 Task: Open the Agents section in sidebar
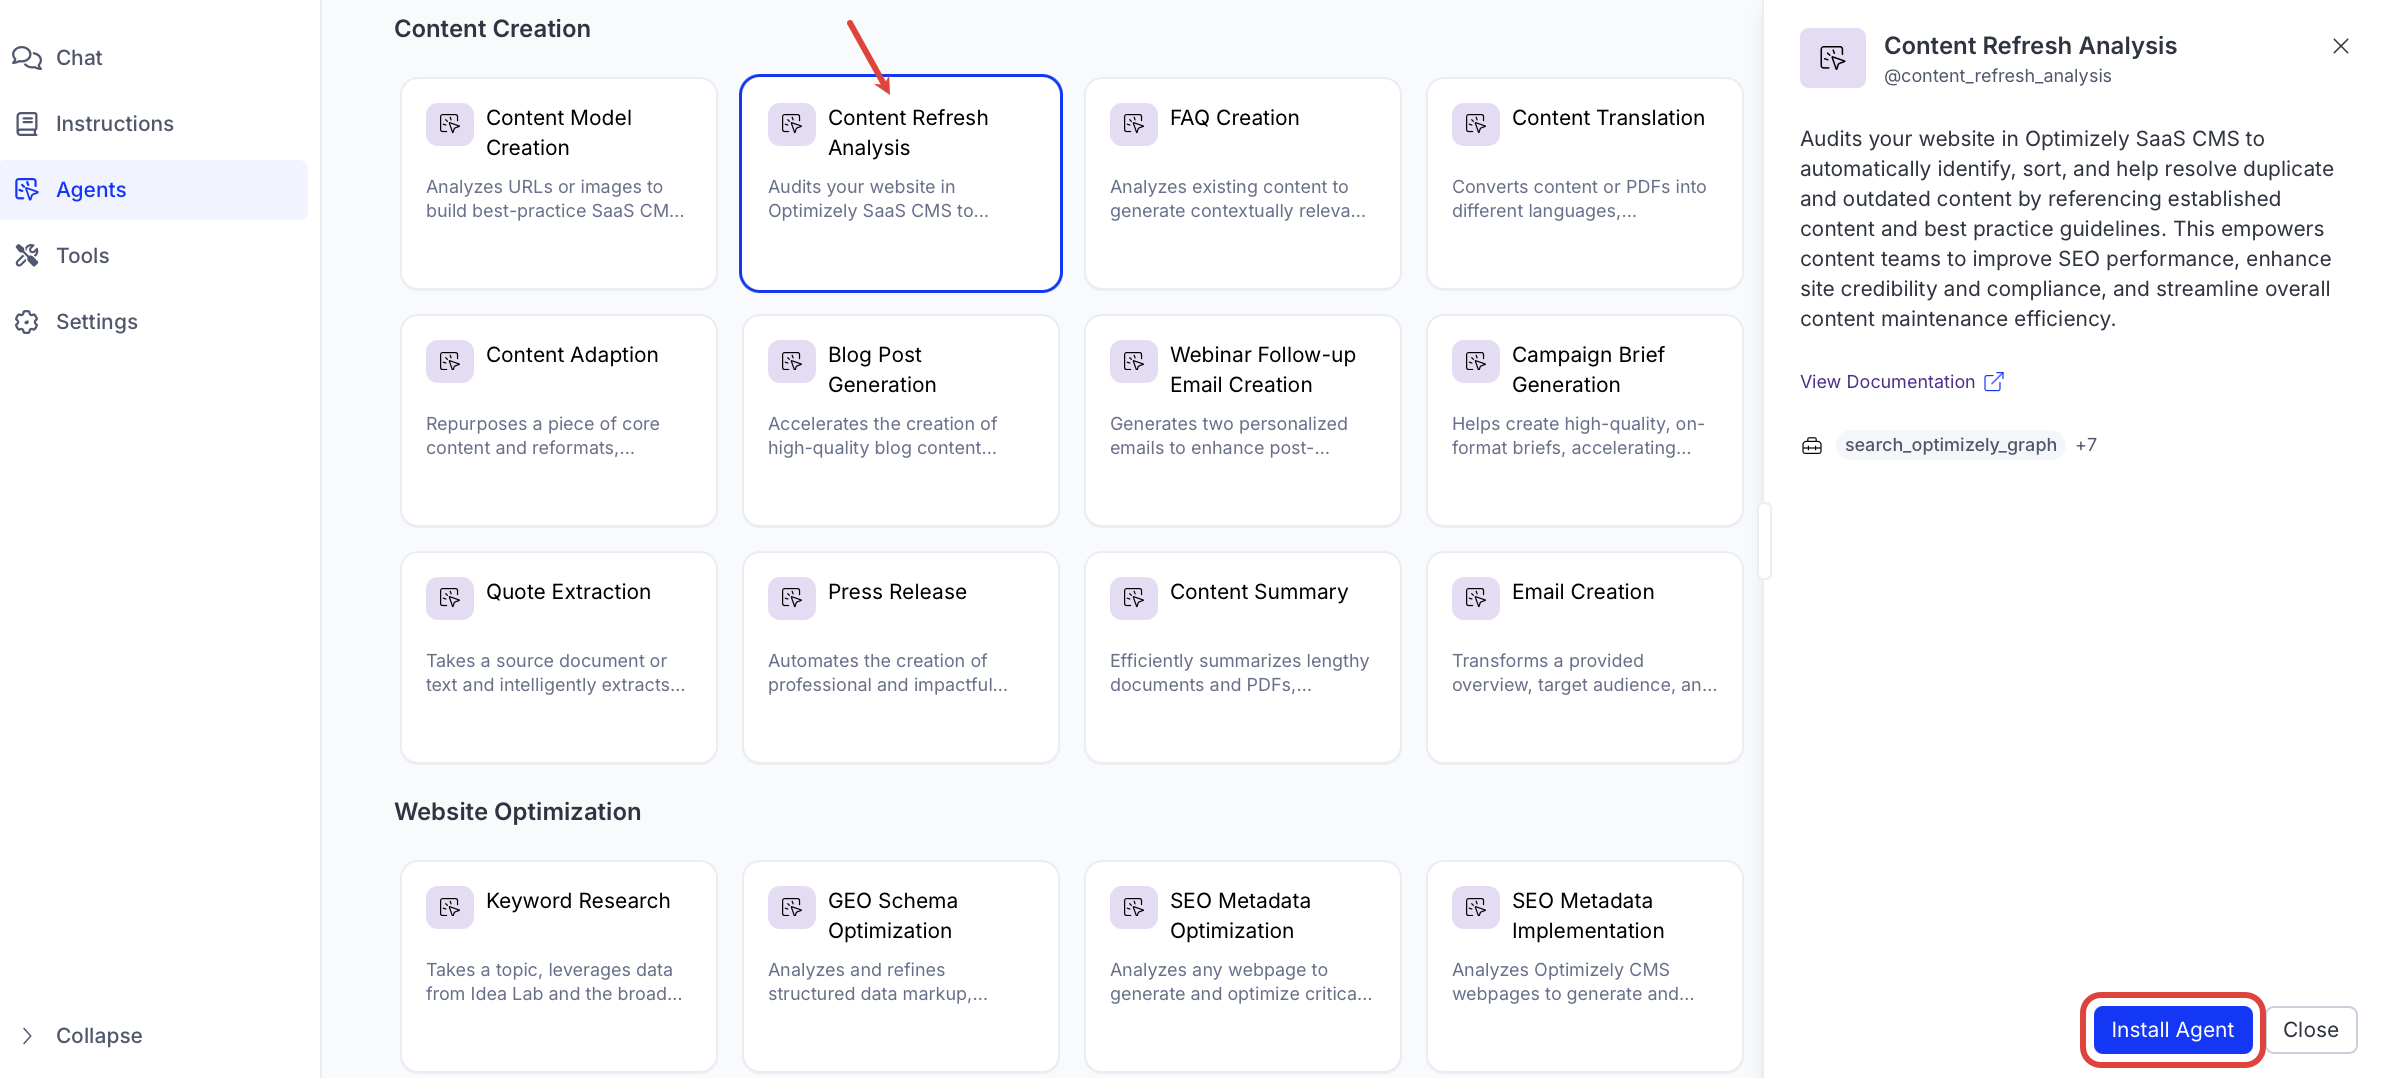(x=90, y=190)
